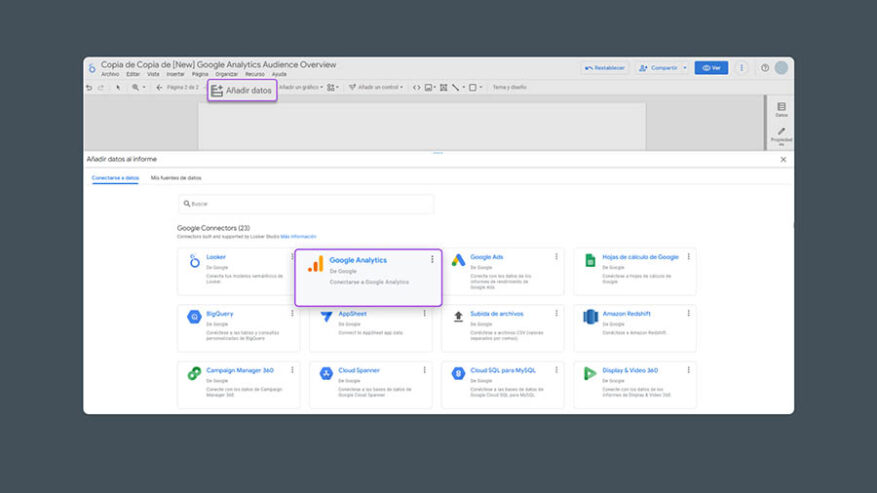Open AppSheet card options menu
This screenshot has height=493, width=877.
pyautogui.click(x=425, y=314)
